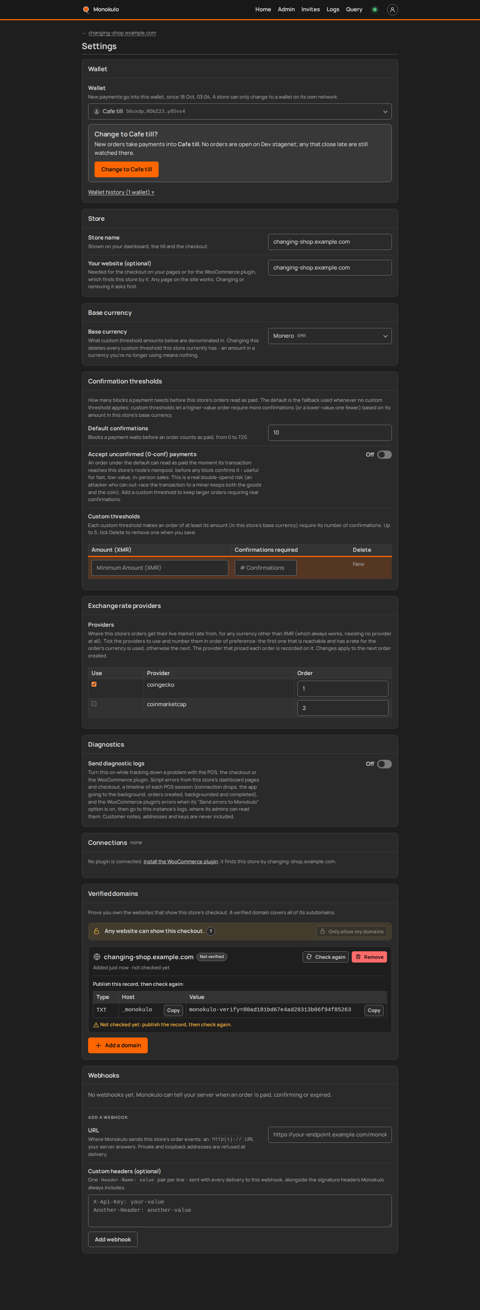The width and height of the screenshot is (480, 1310).
Task: Click Only allow my domains button
Action: (x=352, y=931)
